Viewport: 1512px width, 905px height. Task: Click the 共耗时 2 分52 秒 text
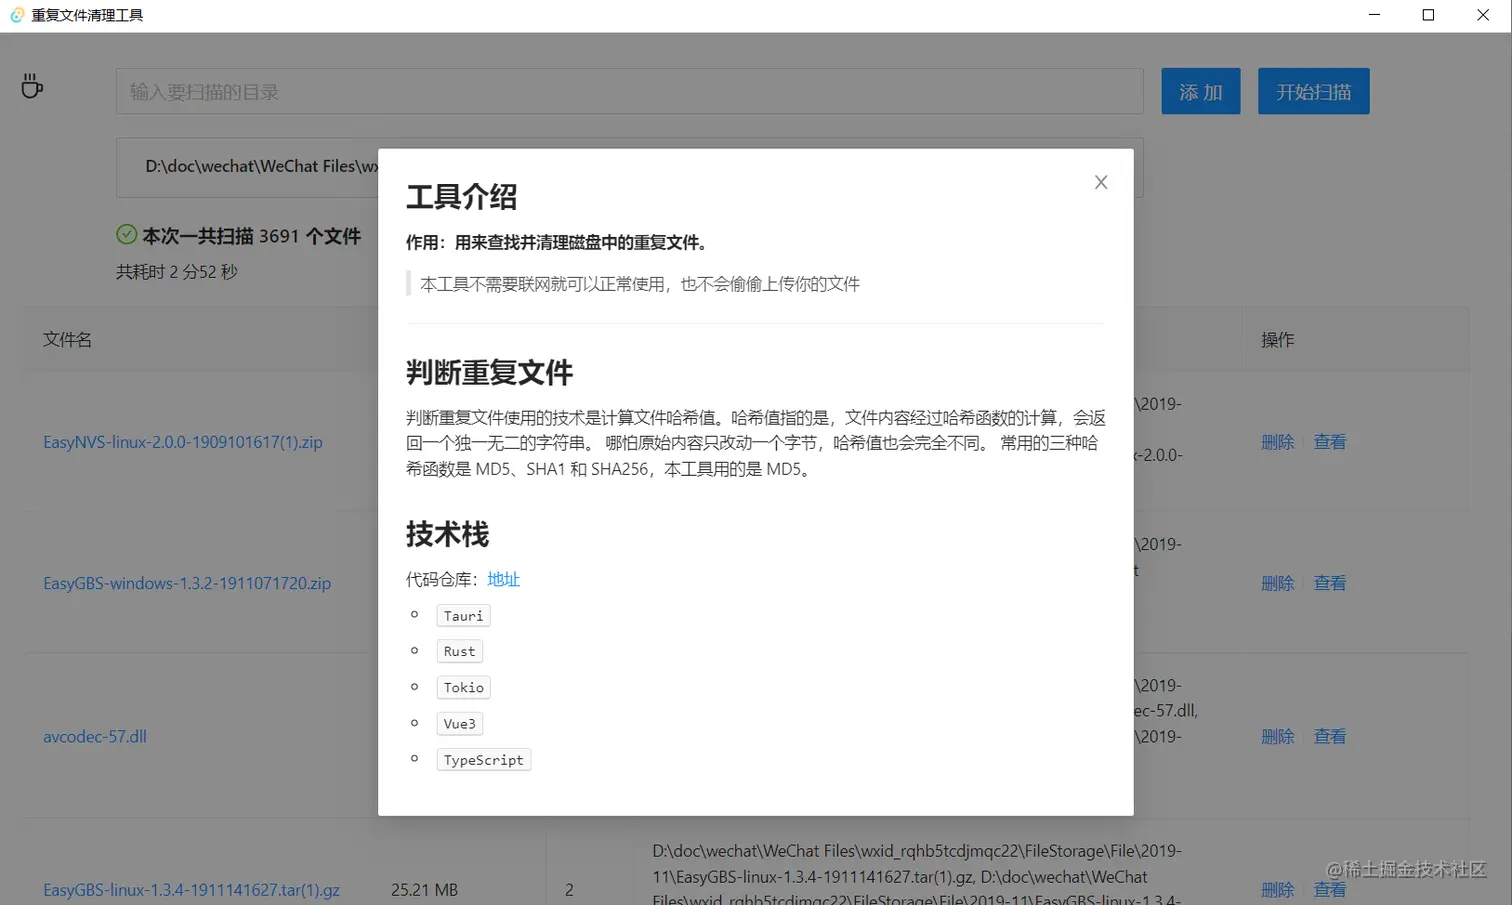[177, 272]
